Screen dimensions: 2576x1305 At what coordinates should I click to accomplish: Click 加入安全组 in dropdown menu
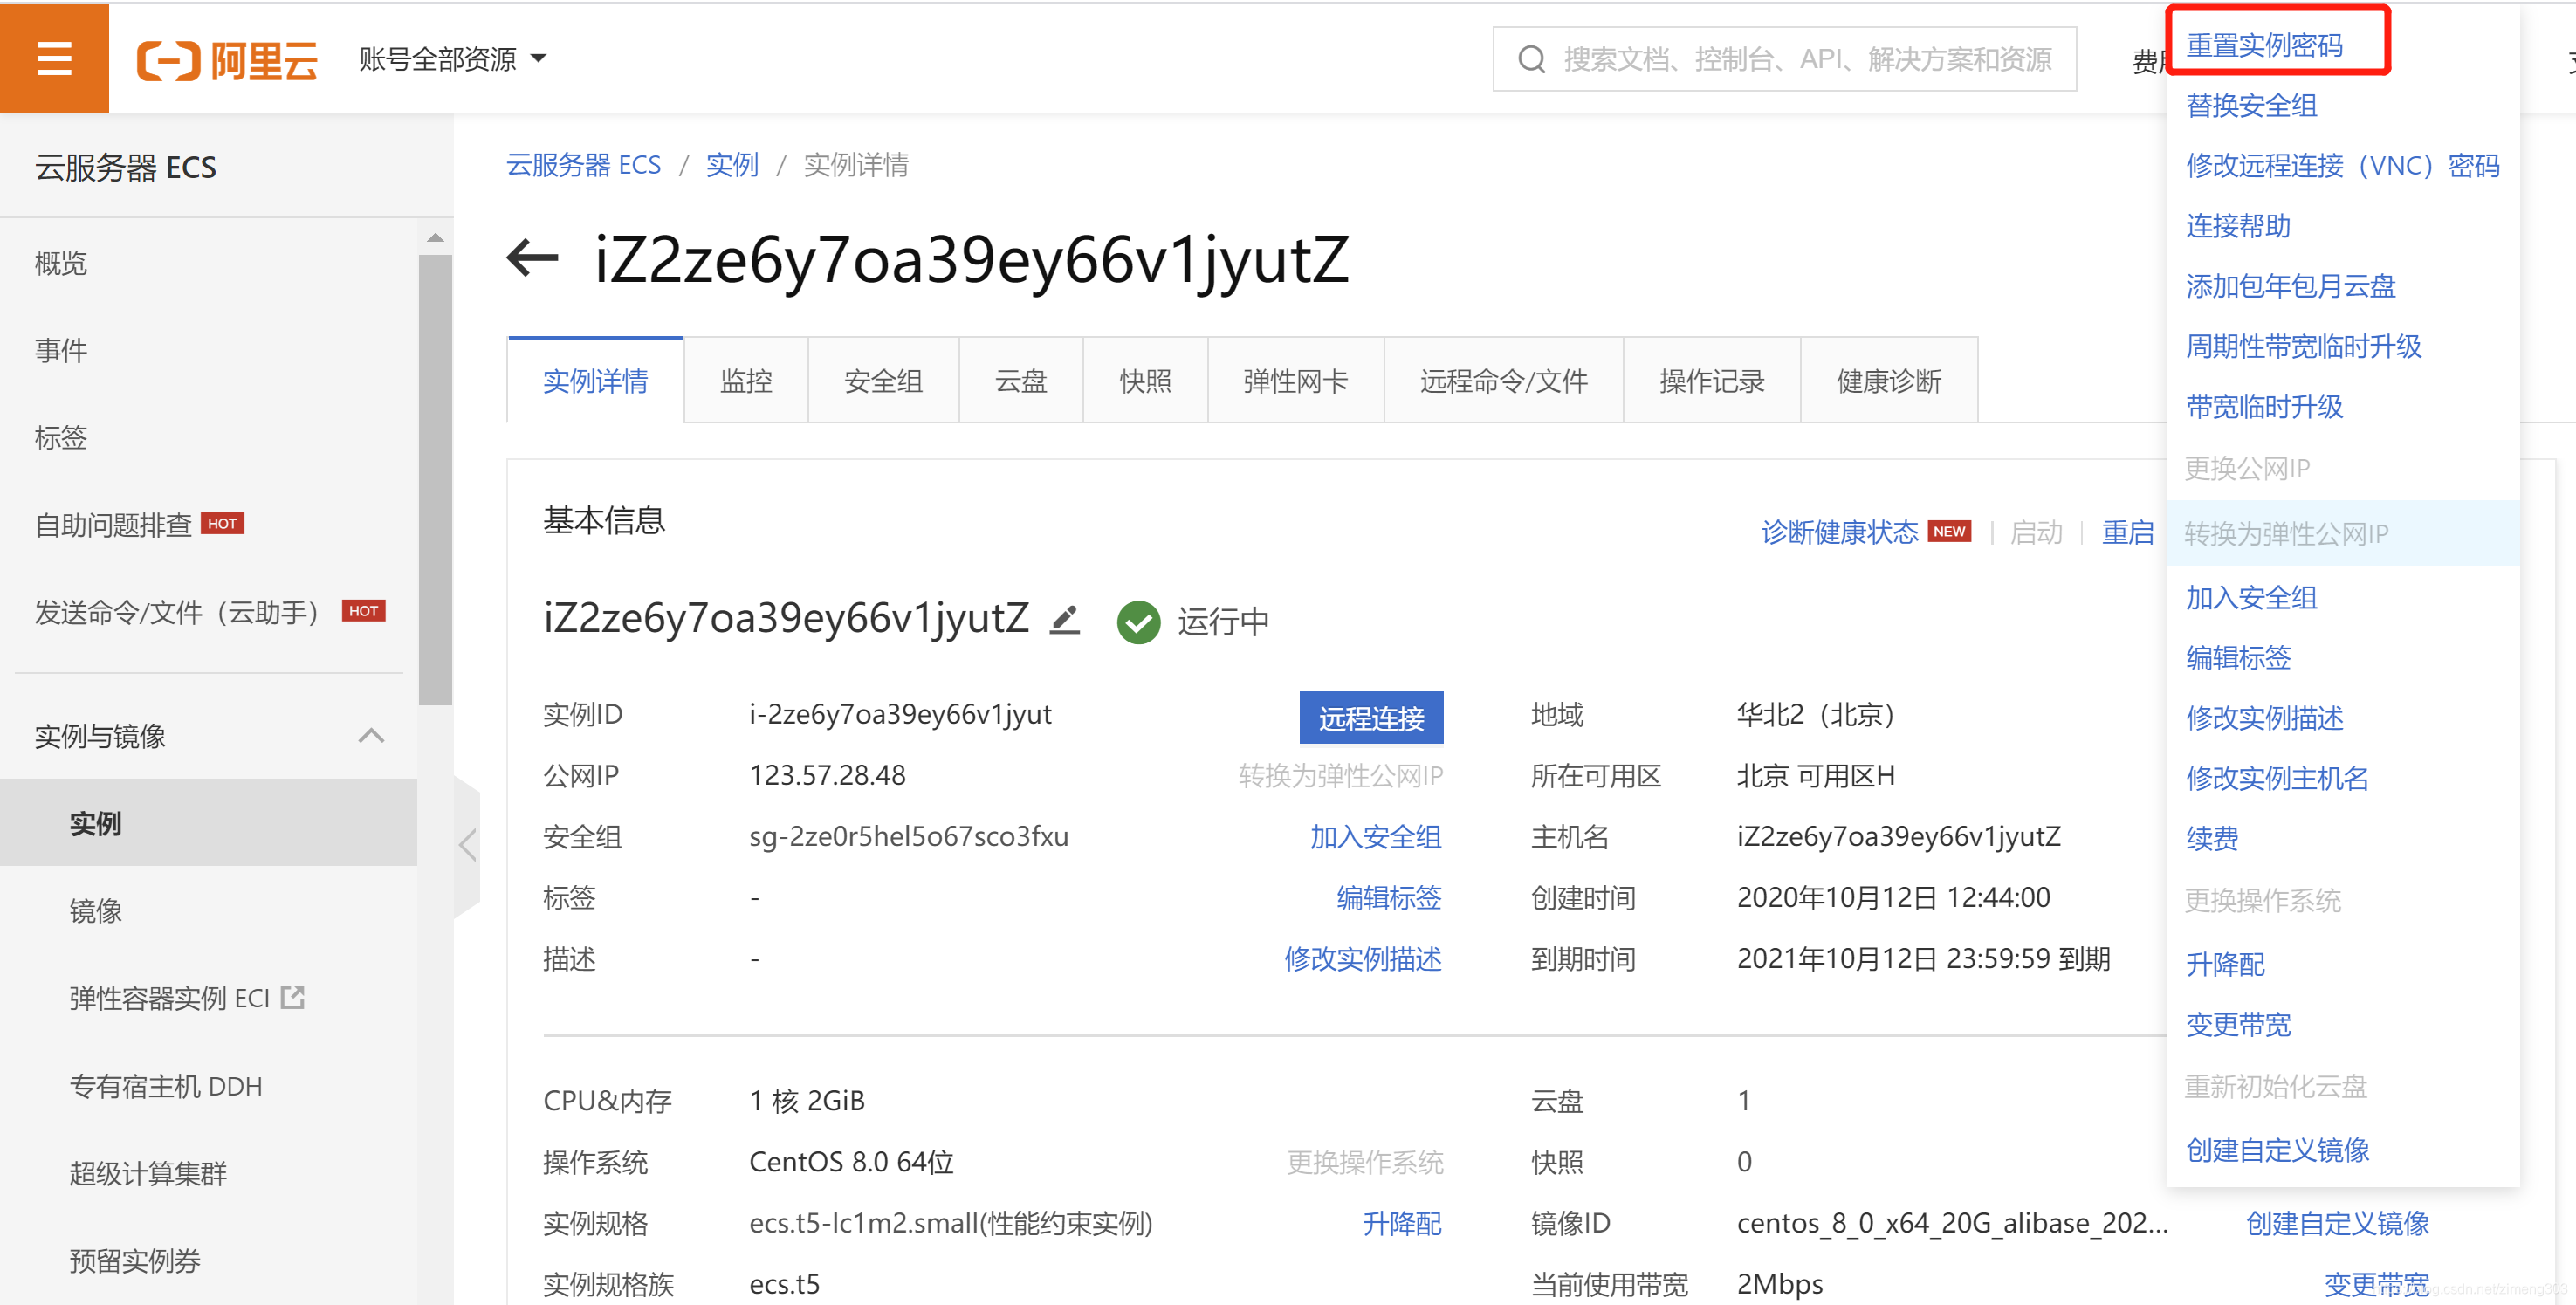pos(2251,597)
